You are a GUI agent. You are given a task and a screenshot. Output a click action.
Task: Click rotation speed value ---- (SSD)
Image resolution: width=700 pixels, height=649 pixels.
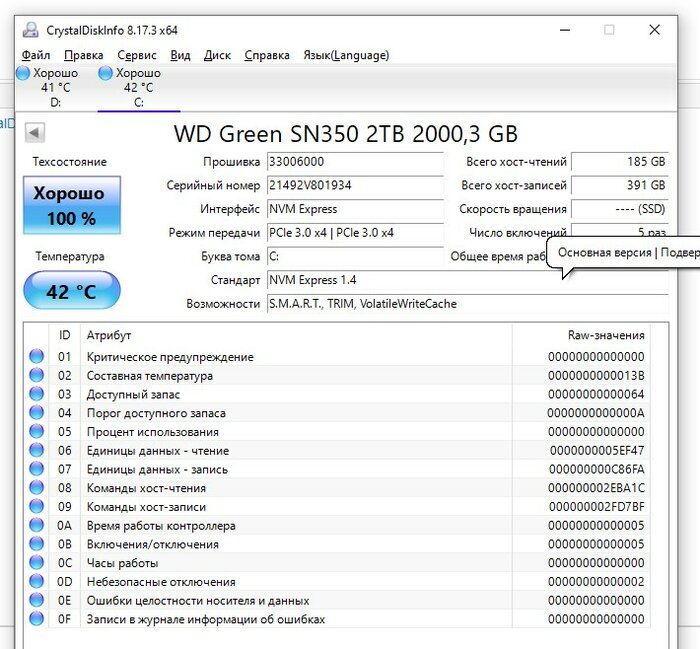(x=620, y=209)
